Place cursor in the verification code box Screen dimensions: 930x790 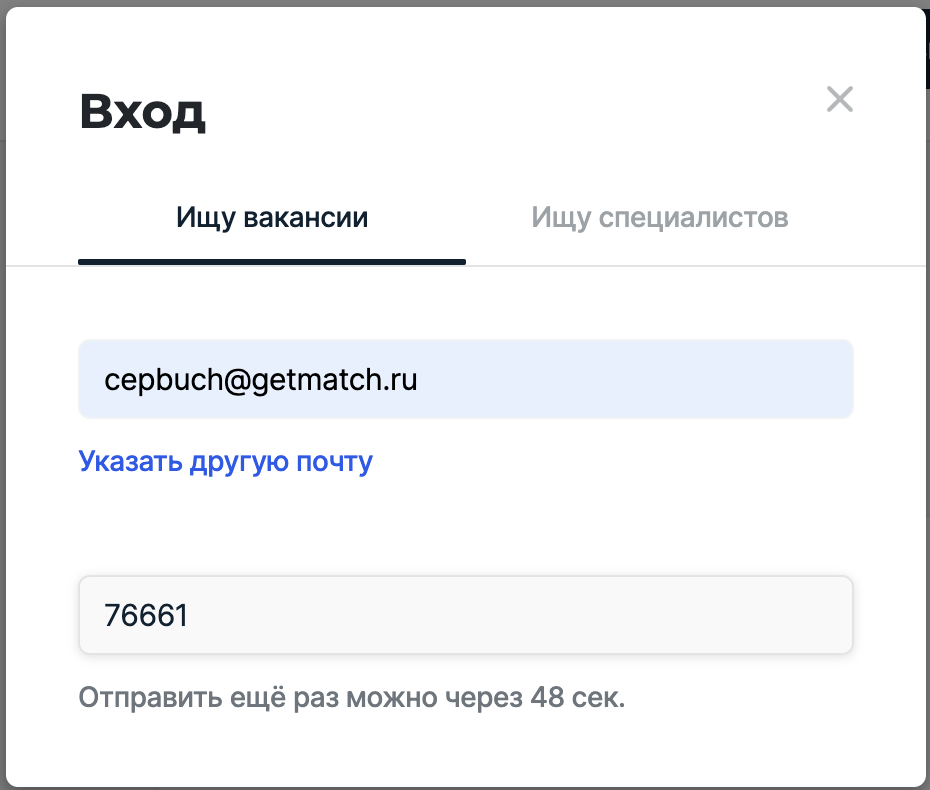(x=465, y=615)
